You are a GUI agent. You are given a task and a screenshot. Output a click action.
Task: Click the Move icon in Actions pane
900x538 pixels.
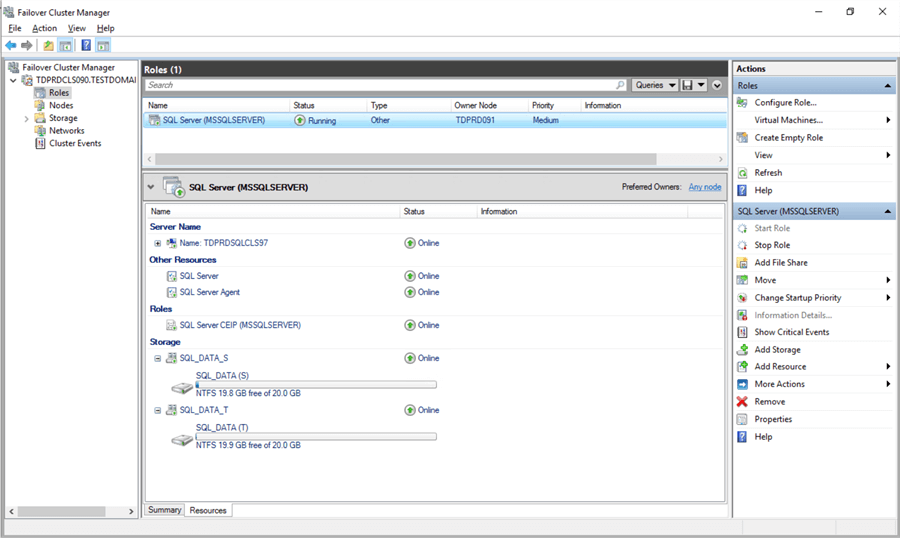coord(742,280)
